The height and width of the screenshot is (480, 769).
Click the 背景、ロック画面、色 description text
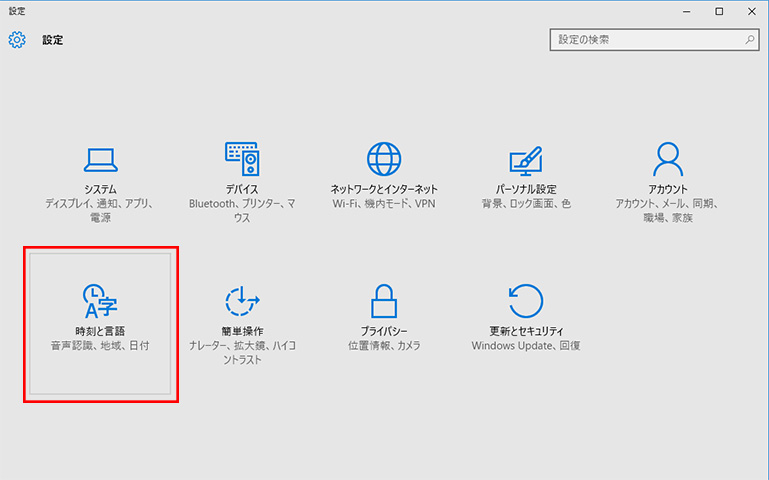pos(526,204)
